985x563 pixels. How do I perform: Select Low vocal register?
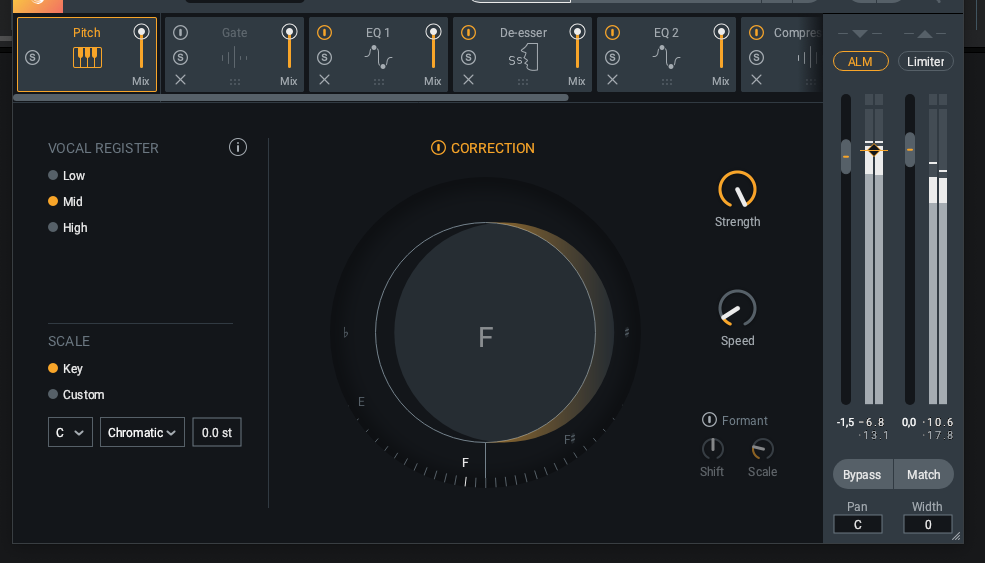tap(67, 175)
